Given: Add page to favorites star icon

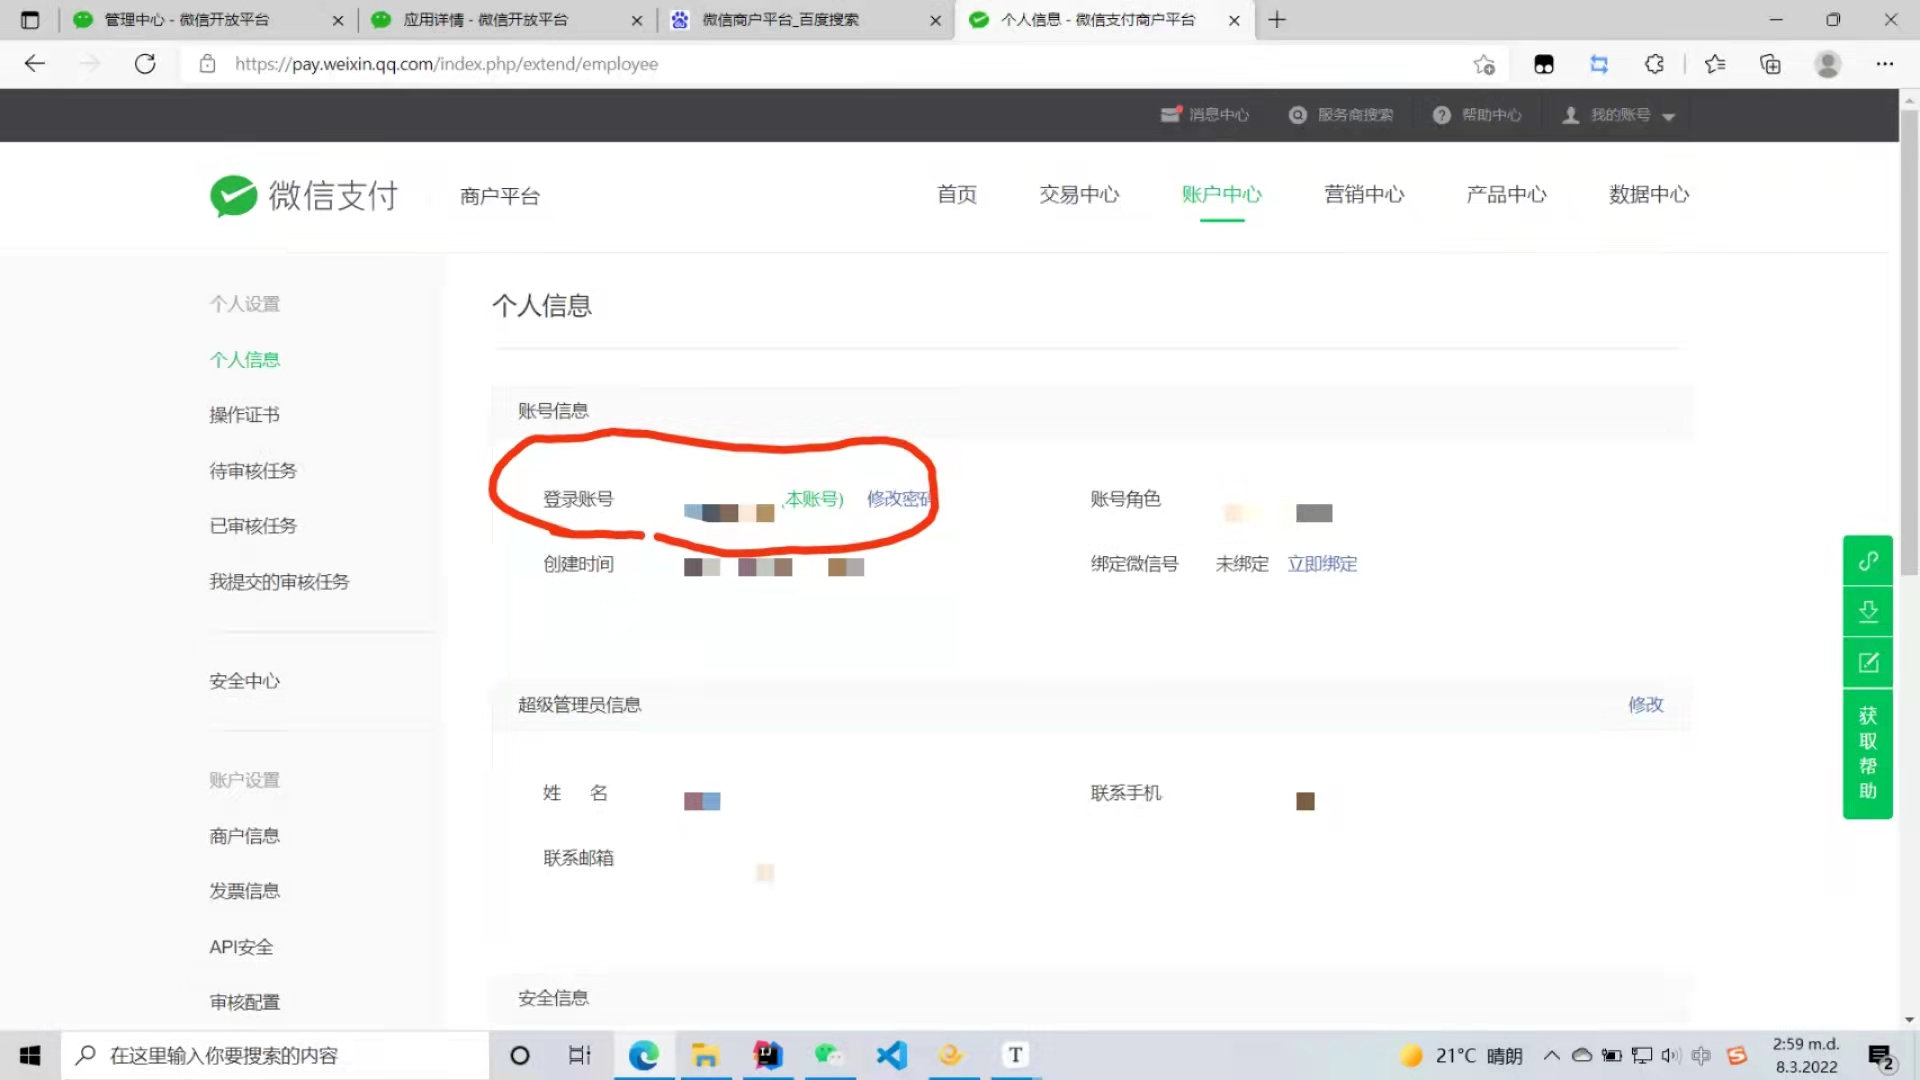Looking at the screenshot, I should 1484,64.
